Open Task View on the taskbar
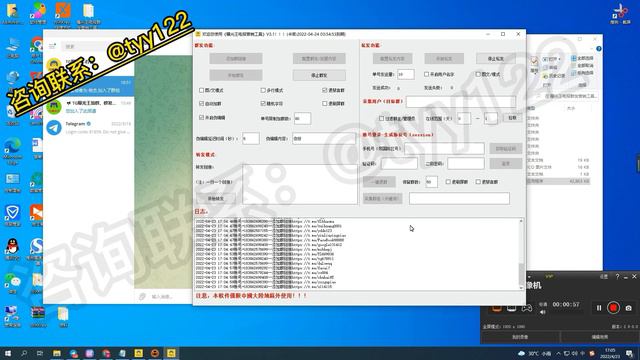 point(40,353)
